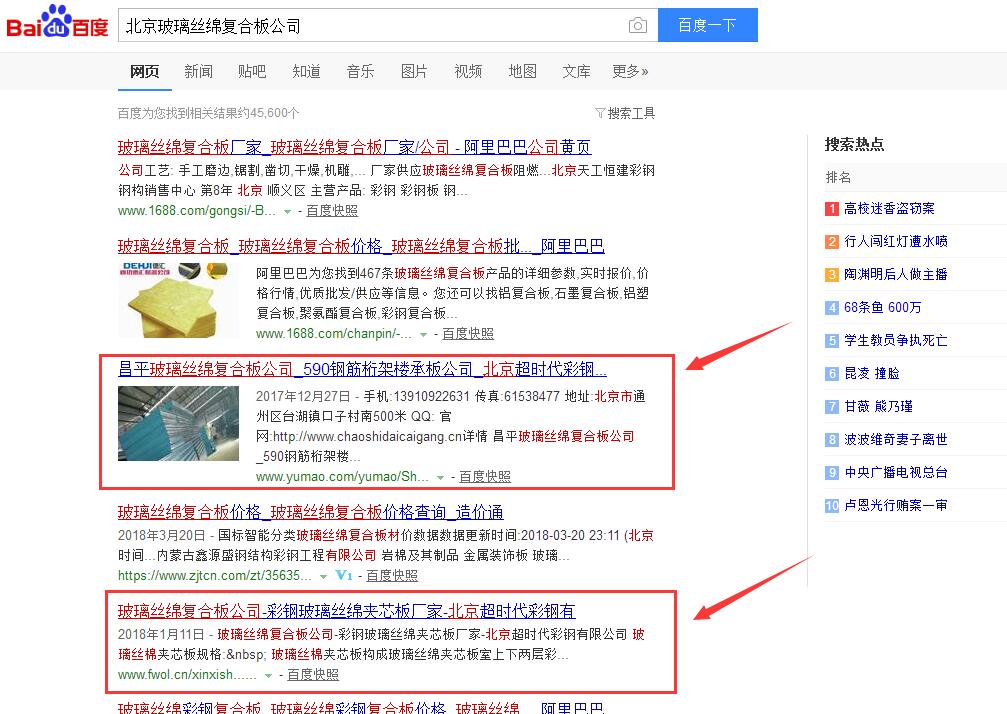The width and height of the screenshot is (1007, 714).
Task: Click the blue steel panel thumbnail
Action: tap(179, 423)
